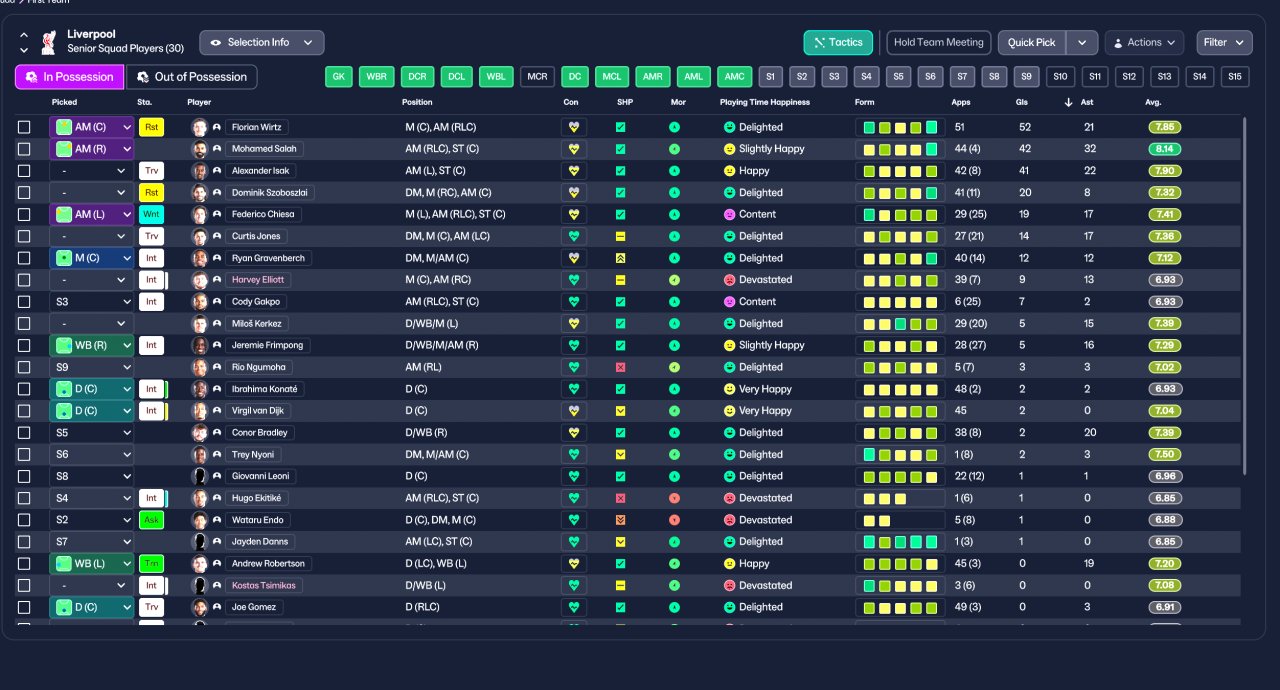Select Curtis Jones's row checkbox
Viewport: 1280px width, 690px height.
[x=24, y=236]
